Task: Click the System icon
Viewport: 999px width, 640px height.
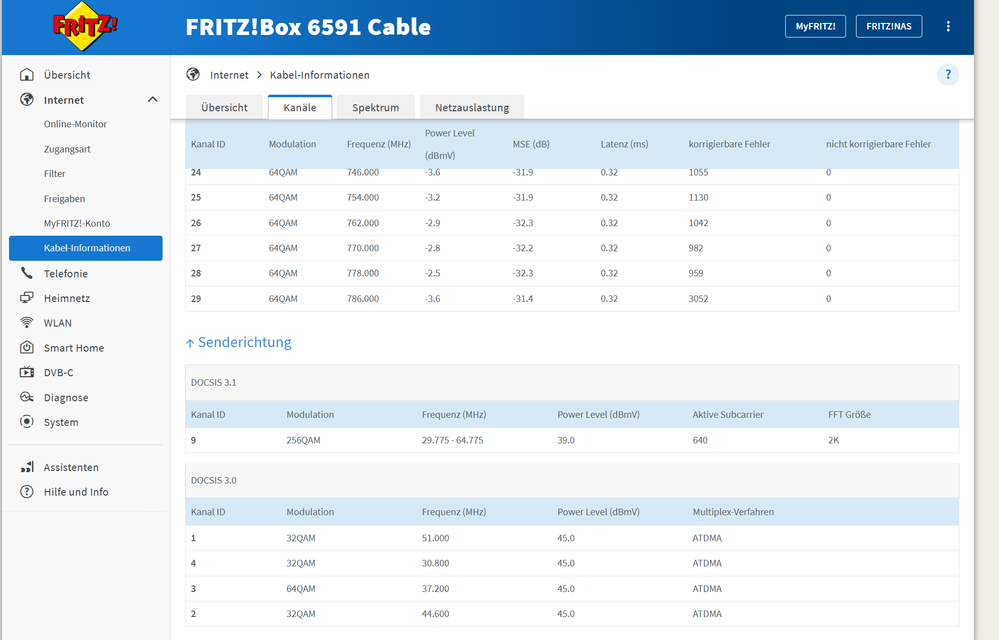Action: point(27,422)
